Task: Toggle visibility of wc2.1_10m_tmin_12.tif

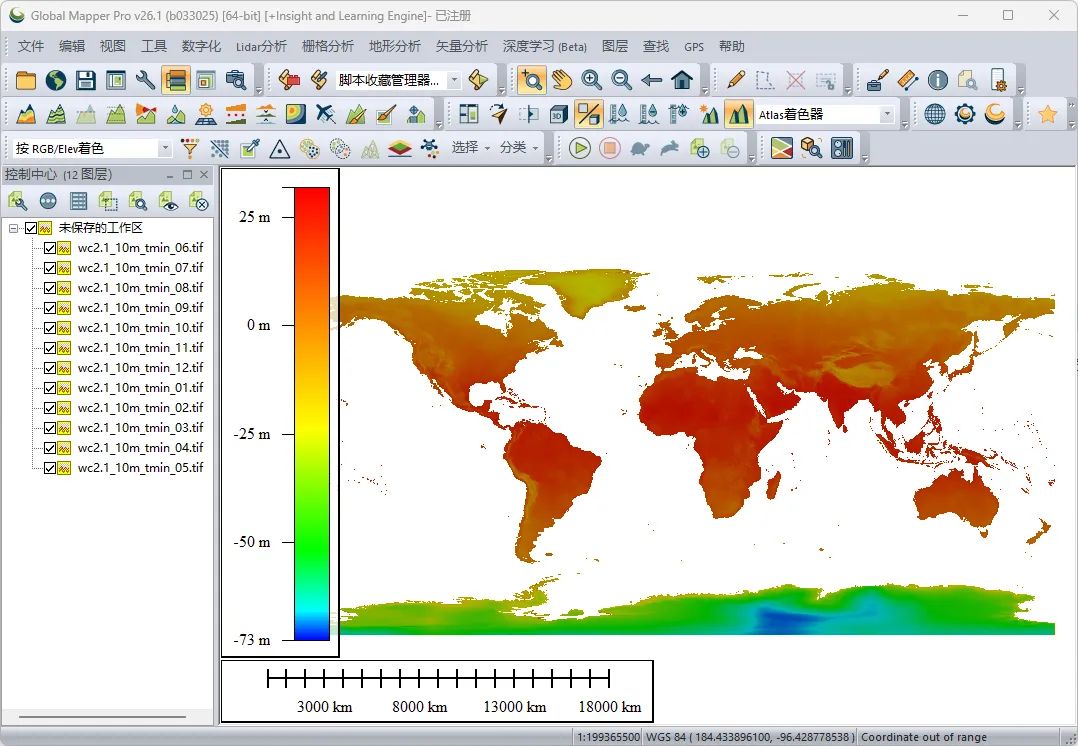Action: [x=50, y=368]
